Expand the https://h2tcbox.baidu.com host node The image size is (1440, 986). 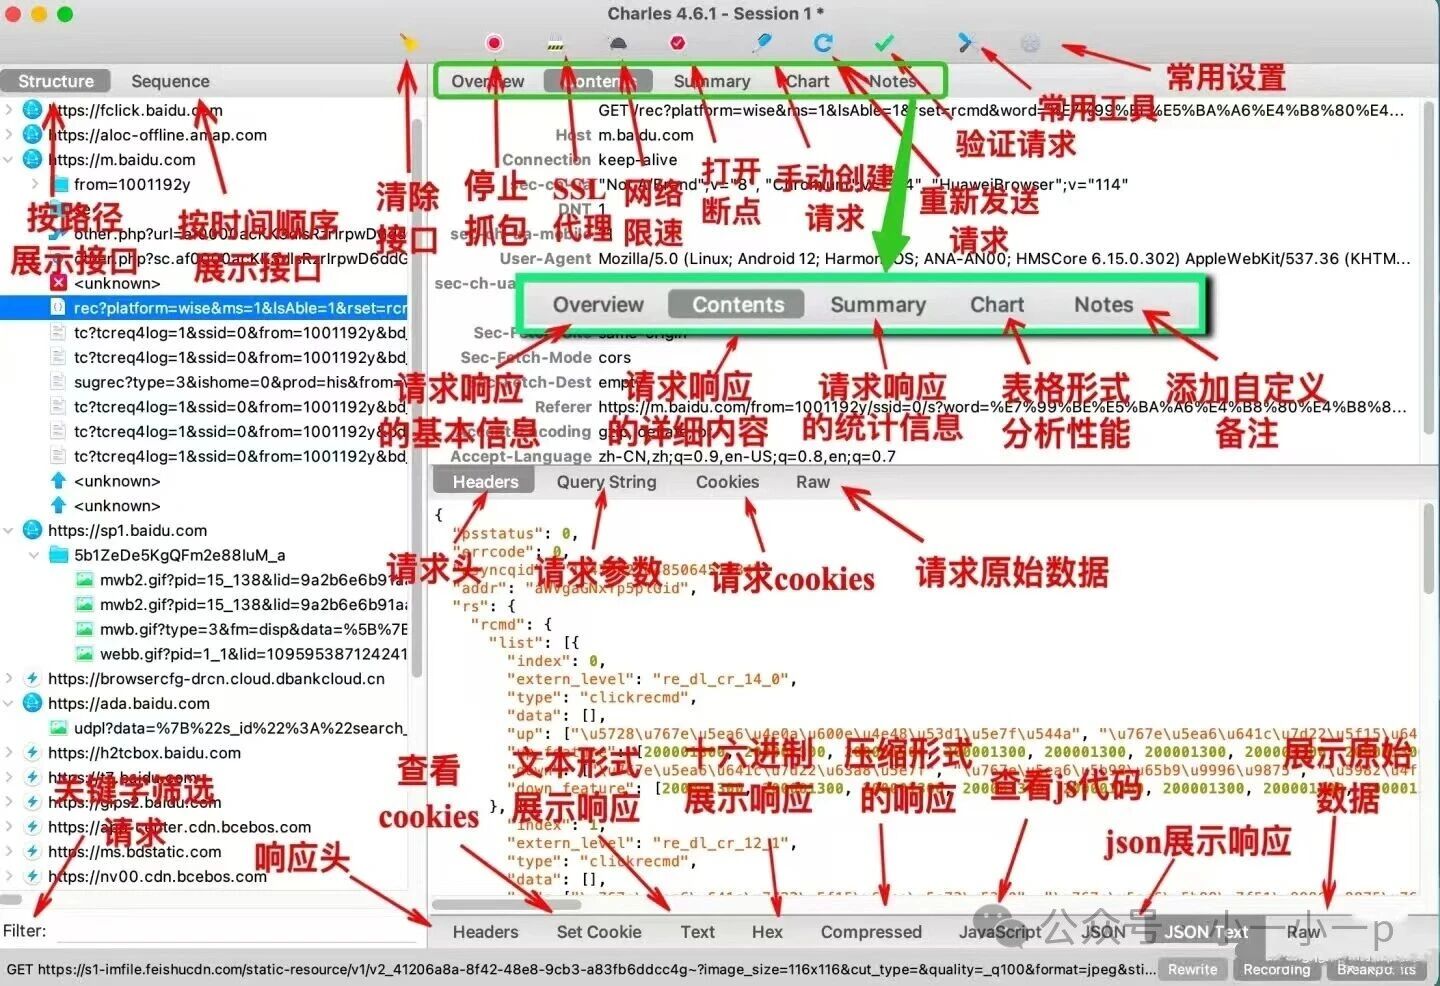point(9,753)
